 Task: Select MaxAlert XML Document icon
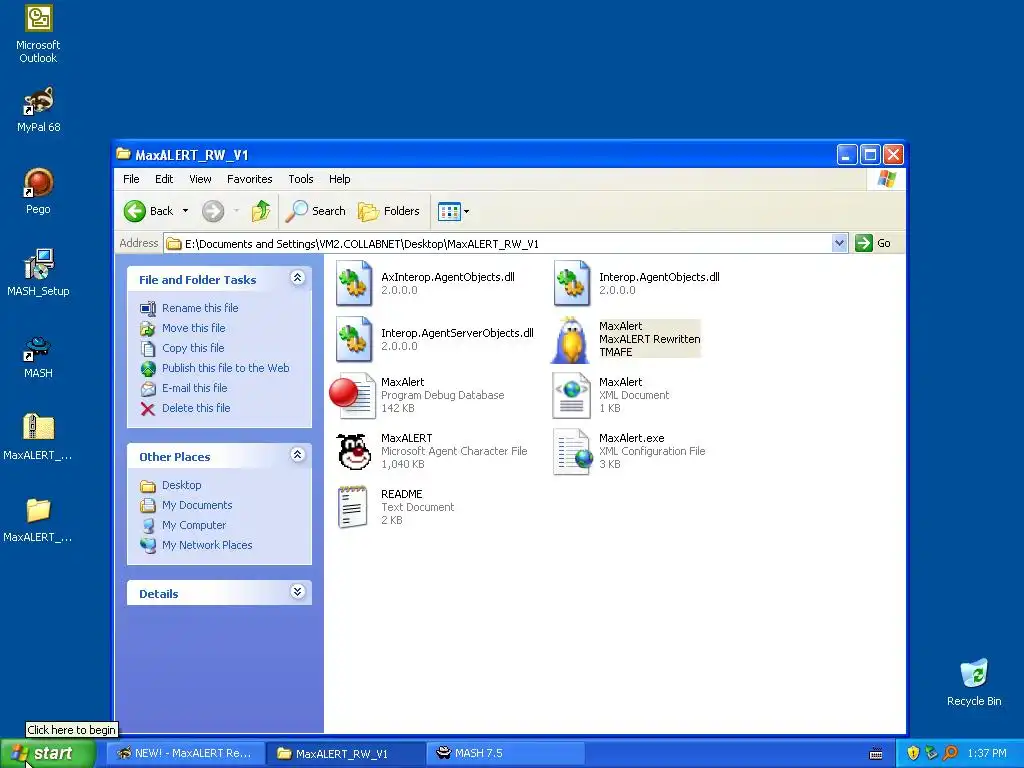click(x=571, y=395)
